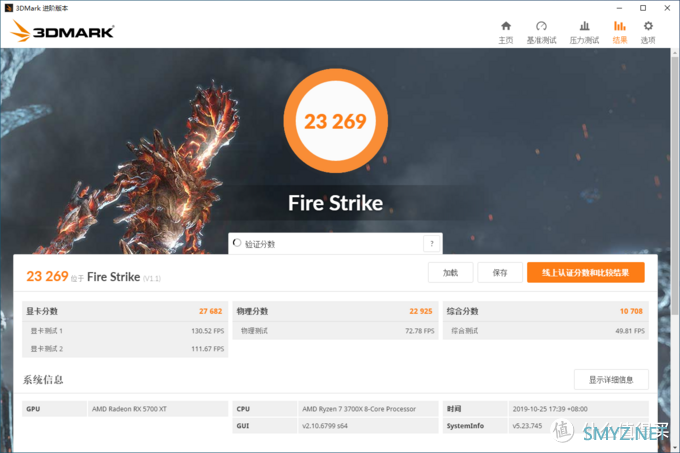Expand details with 显示详细信息 button
This screenshot has height=453, width=680.
tap(610, 379)
